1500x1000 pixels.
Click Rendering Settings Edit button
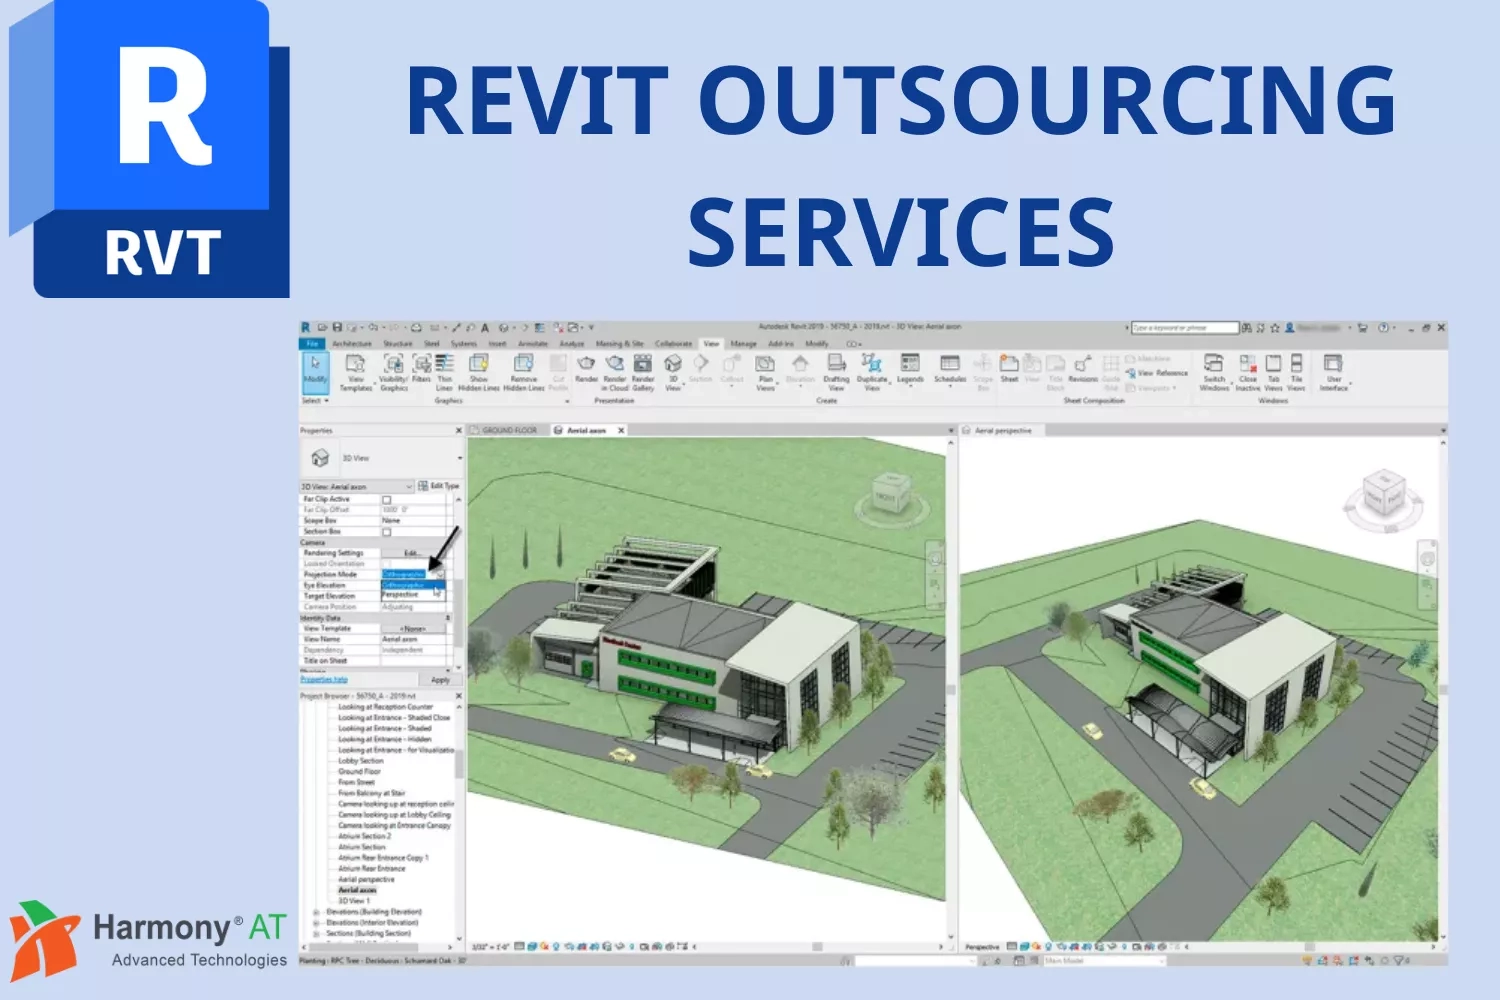412,553
